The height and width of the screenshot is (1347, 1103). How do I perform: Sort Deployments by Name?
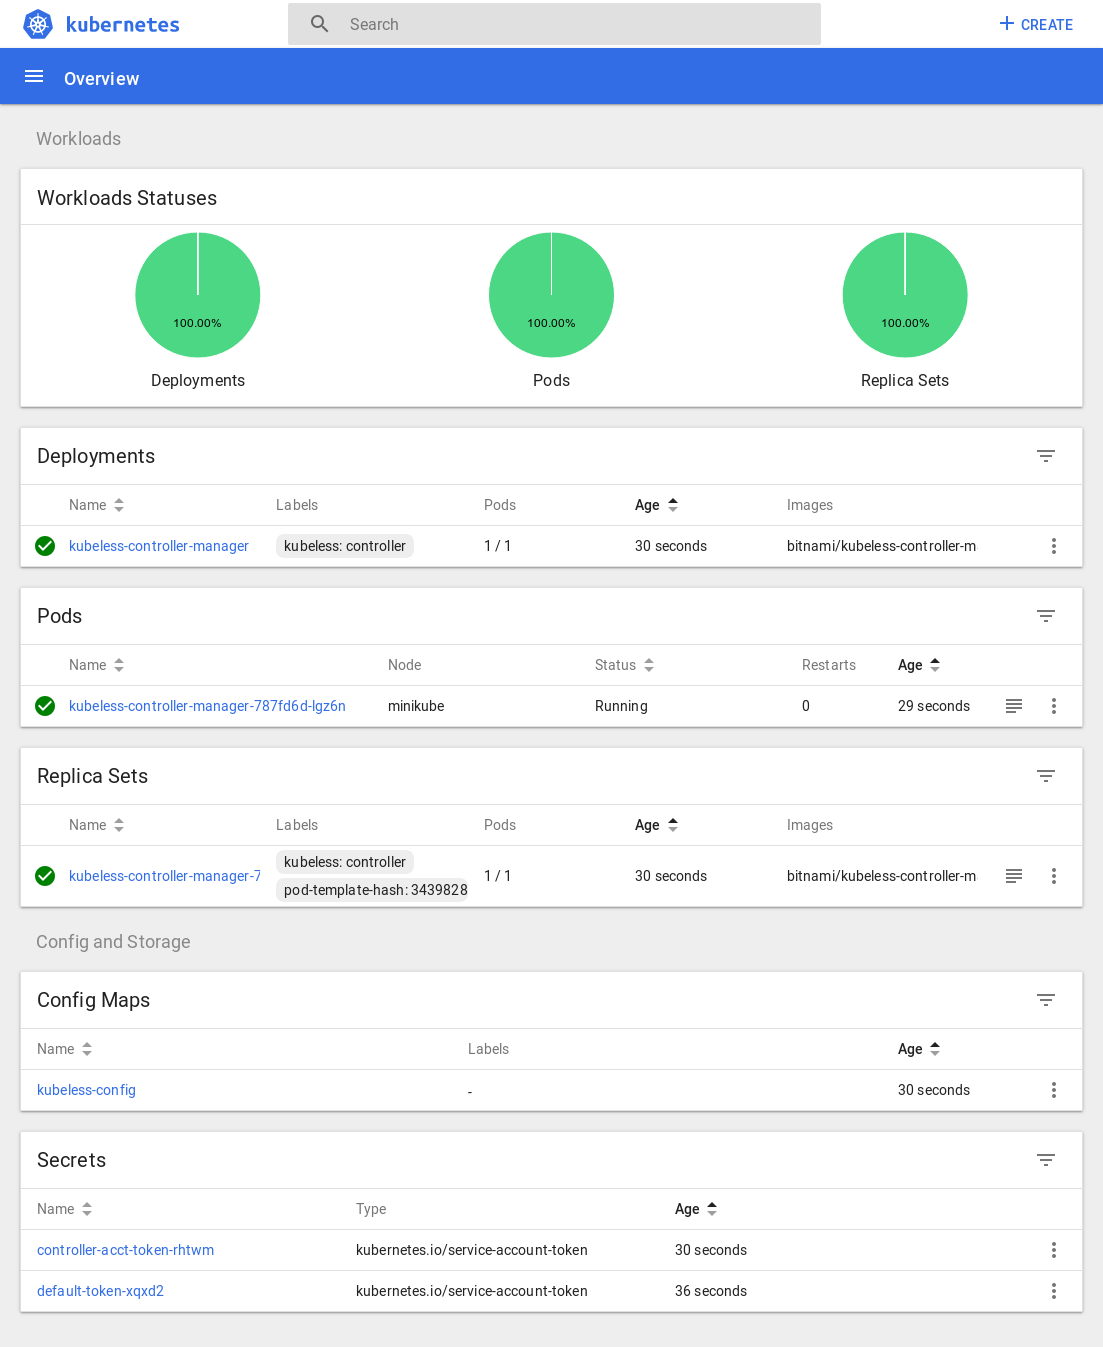click(x=97, y=505)
